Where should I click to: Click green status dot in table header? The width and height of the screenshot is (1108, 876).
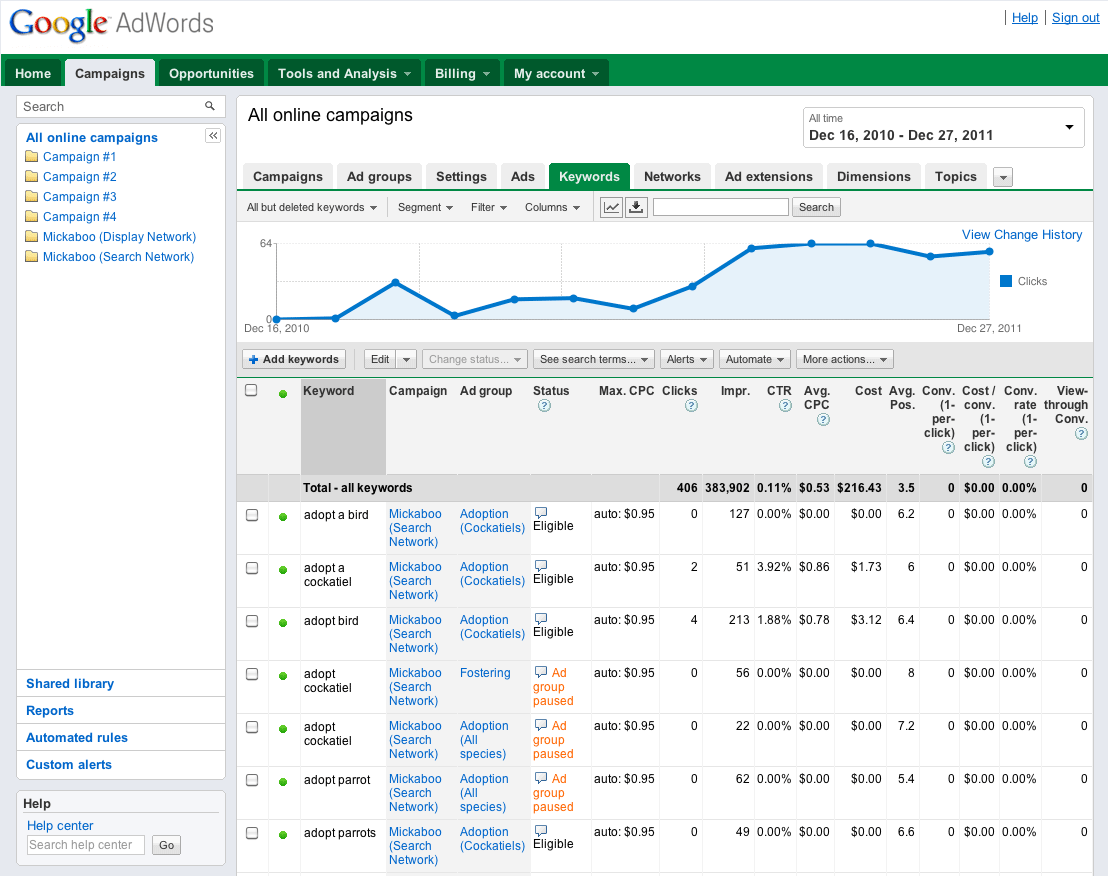click(283, 393)
